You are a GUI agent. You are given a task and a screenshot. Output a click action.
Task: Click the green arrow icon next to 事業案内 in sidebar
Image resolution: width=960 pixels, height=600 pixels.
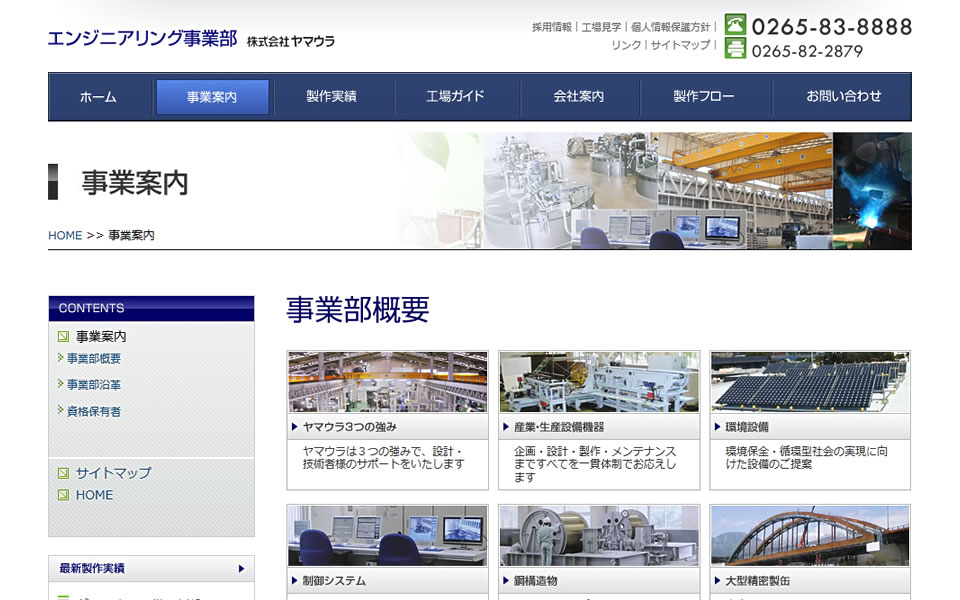[63, 337]
